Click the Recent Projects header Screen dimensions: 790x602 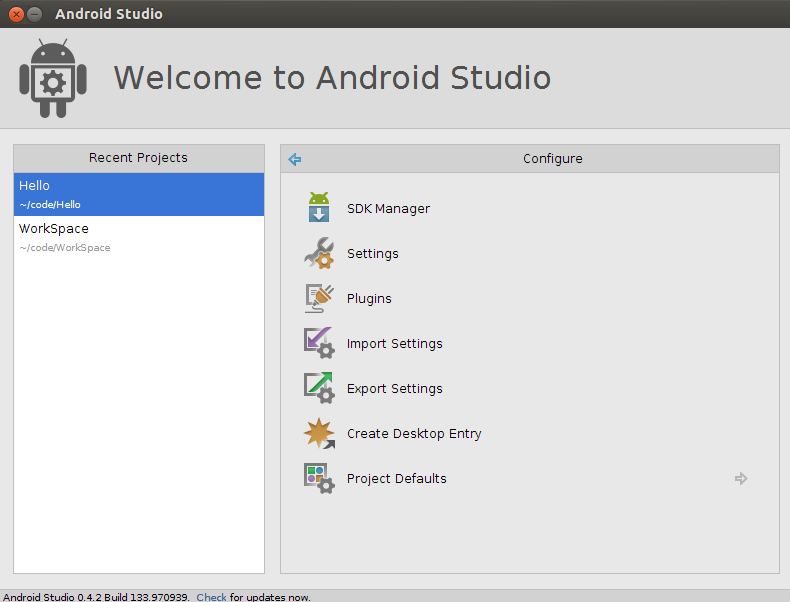(139, 158)
